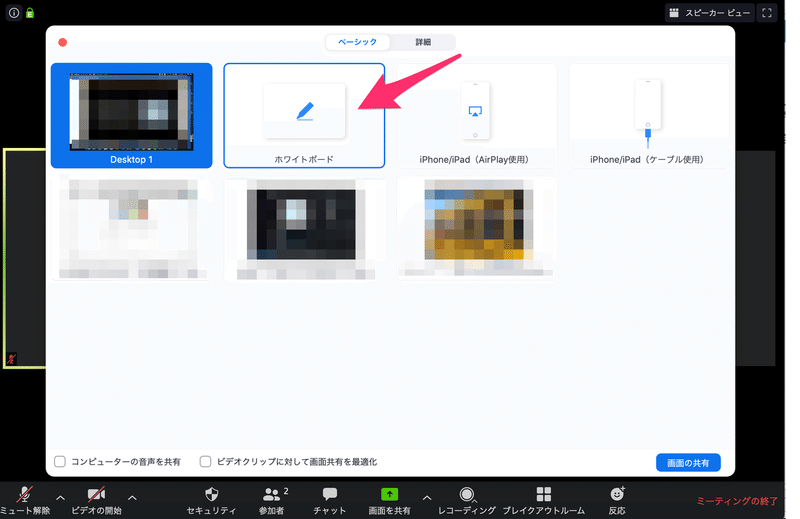Select the dark blurred window thumbnail
This screenshot has width=800, height=519.
(x=305, y=228)
